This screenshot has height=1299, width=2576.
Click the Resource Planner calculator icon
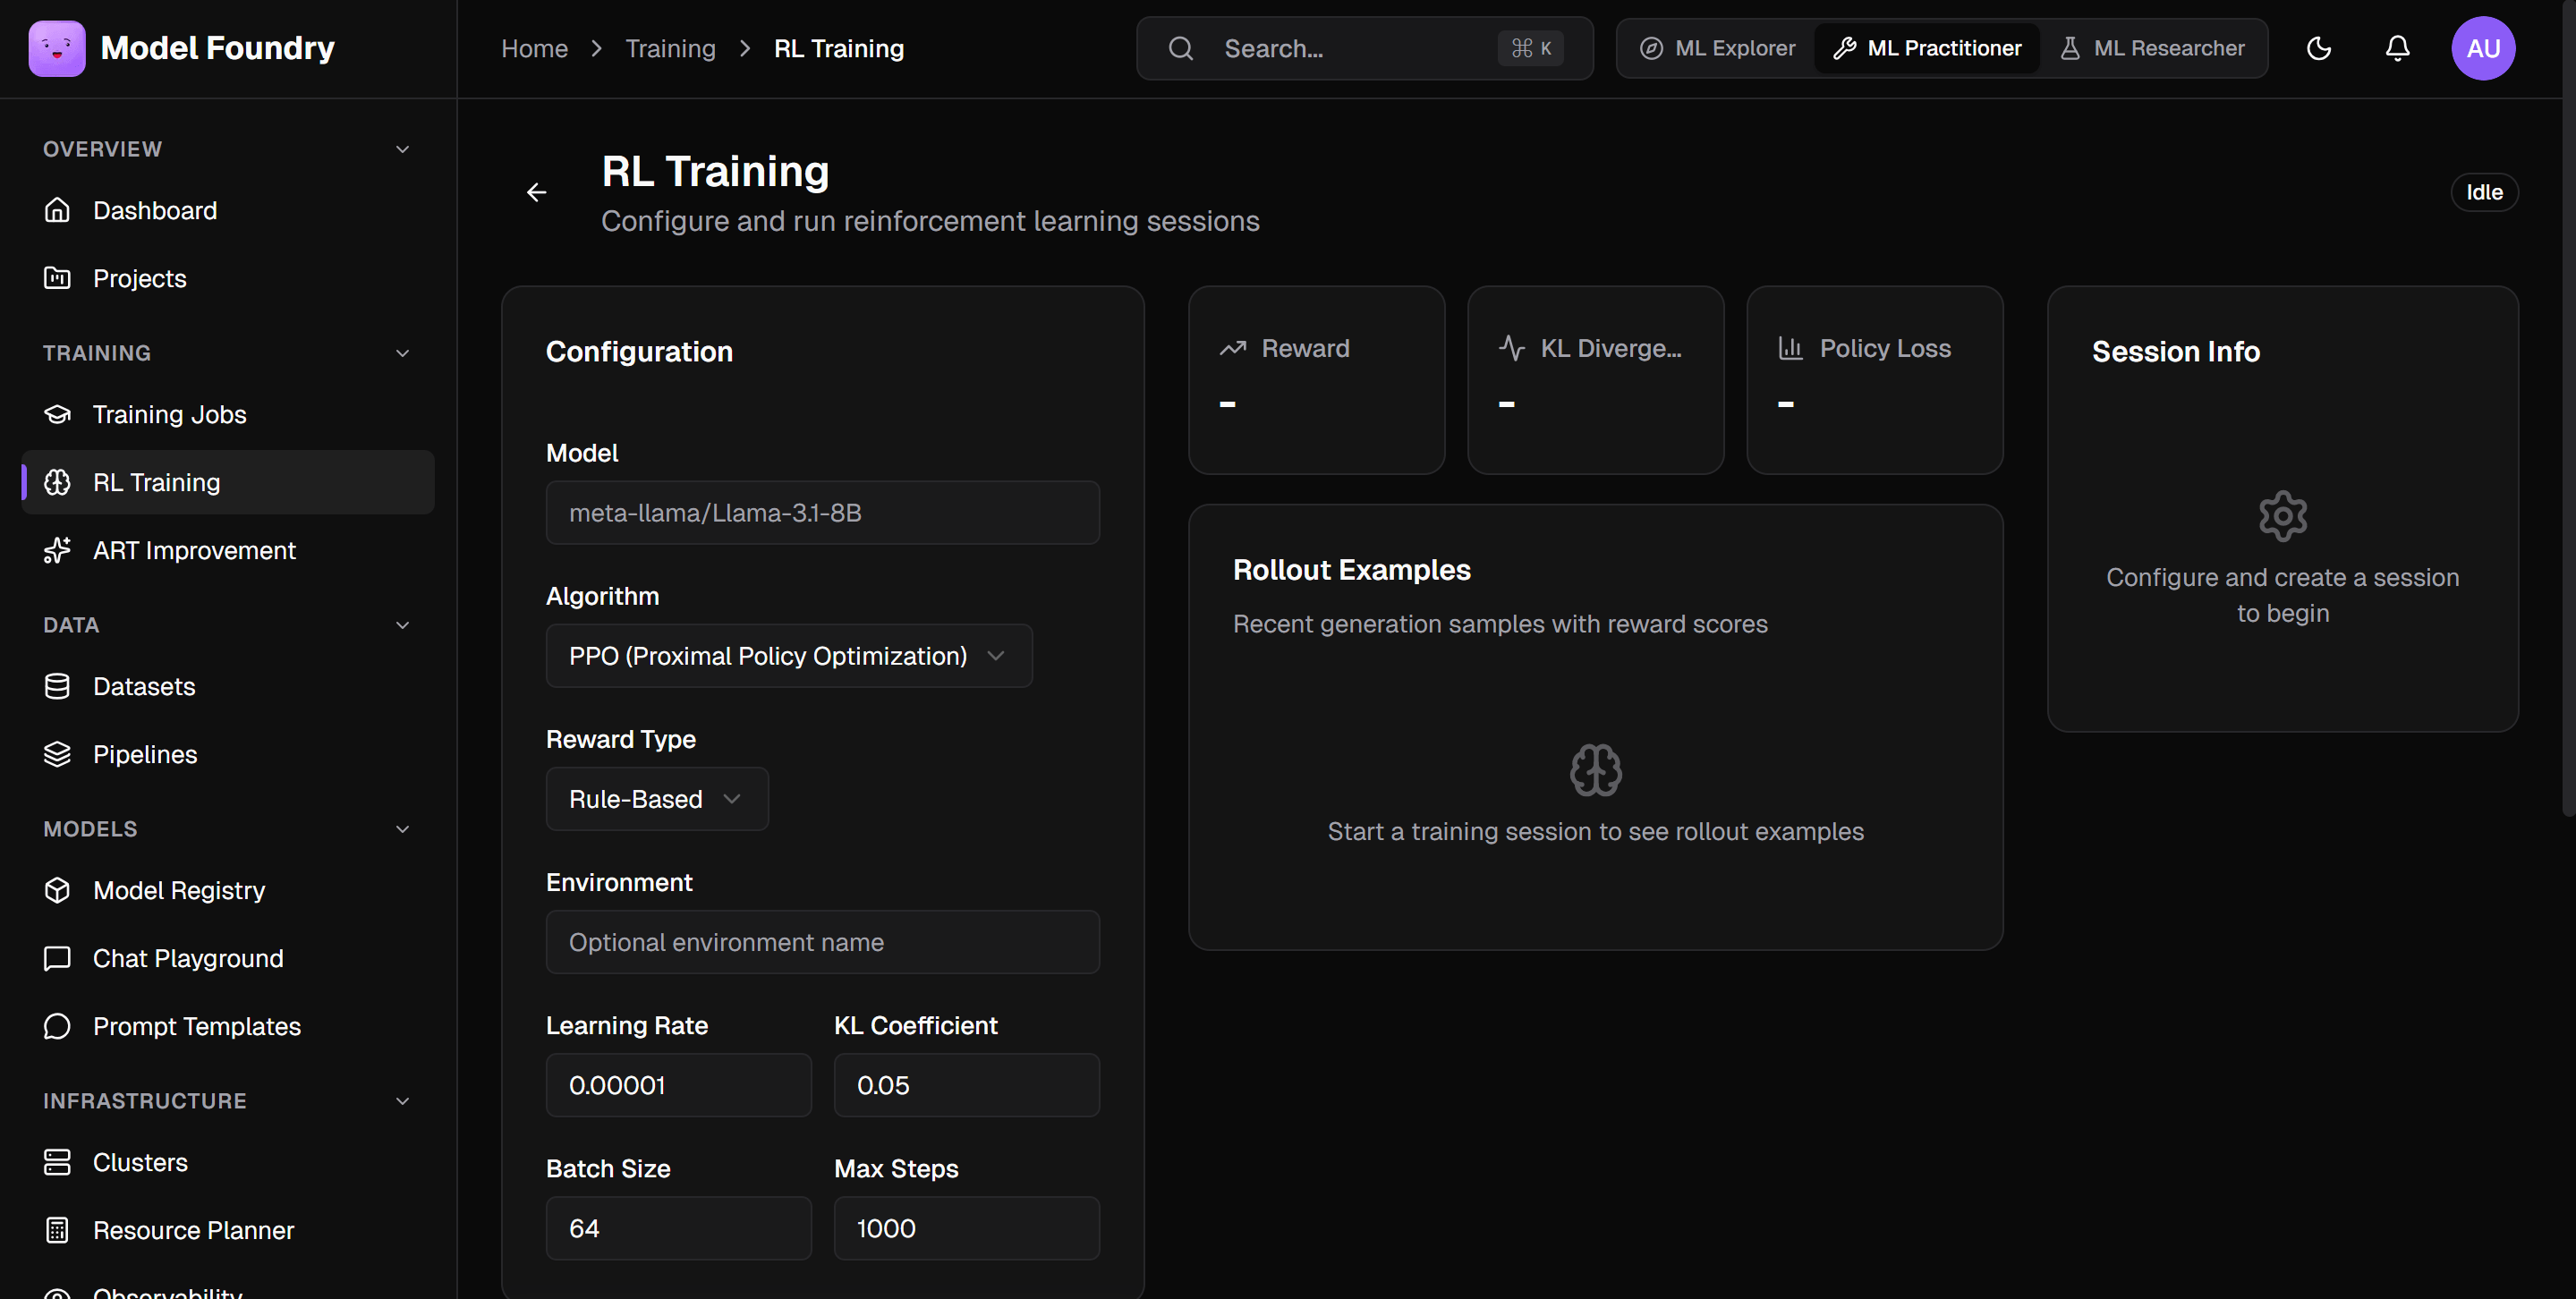tap(57, 1230)
